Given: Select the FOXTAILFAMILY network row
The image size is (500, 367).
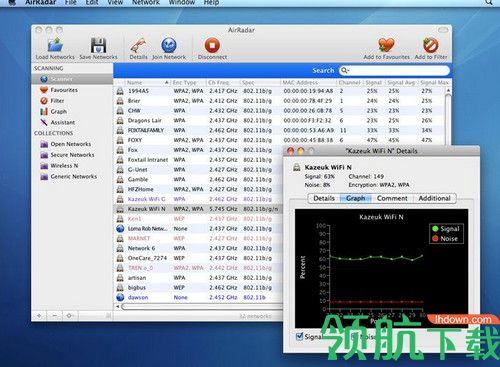Looking at the screenshot, I should [x=279, y=130].
